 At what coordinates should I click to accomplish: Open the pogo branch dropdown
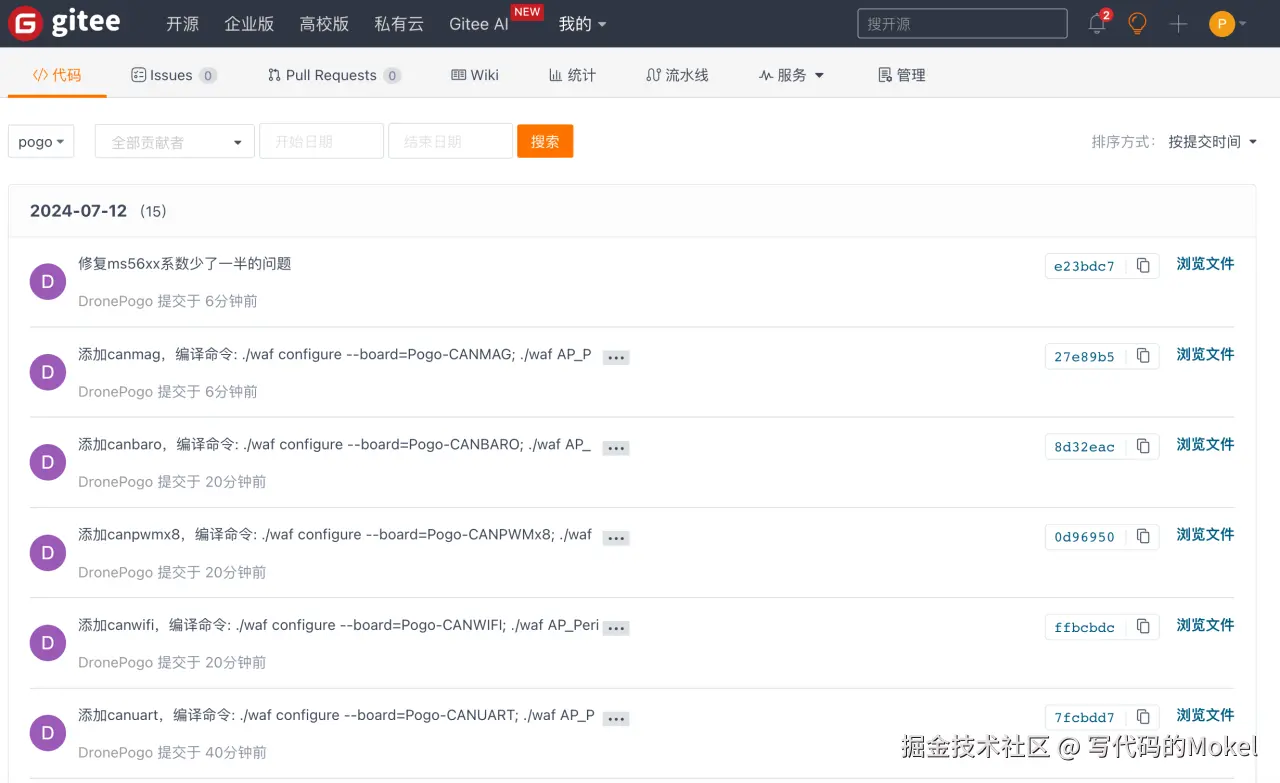(x=41, y=142)
